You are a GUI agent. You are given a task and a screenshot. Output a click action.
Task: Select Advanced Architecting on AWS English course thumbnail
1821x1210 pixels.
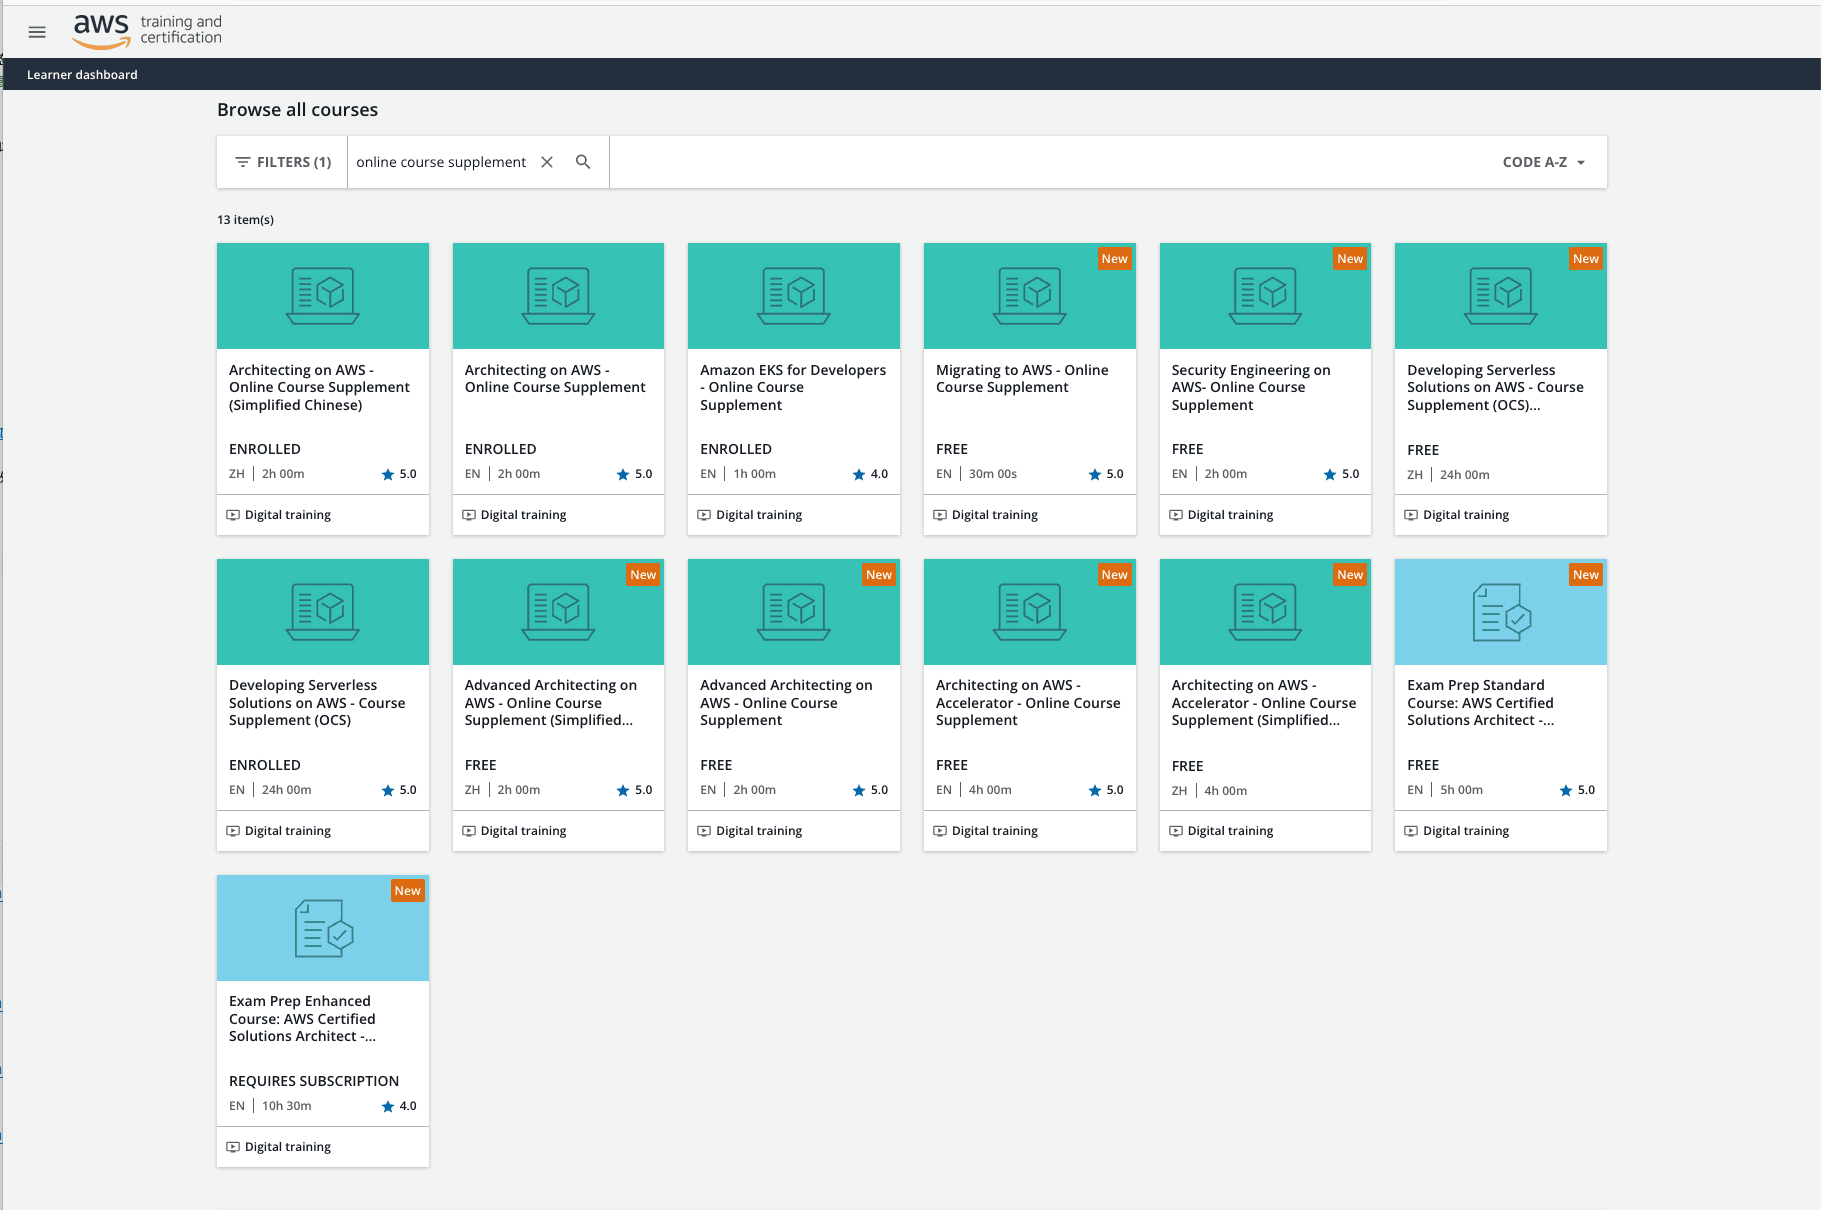(x=793, y=612)
